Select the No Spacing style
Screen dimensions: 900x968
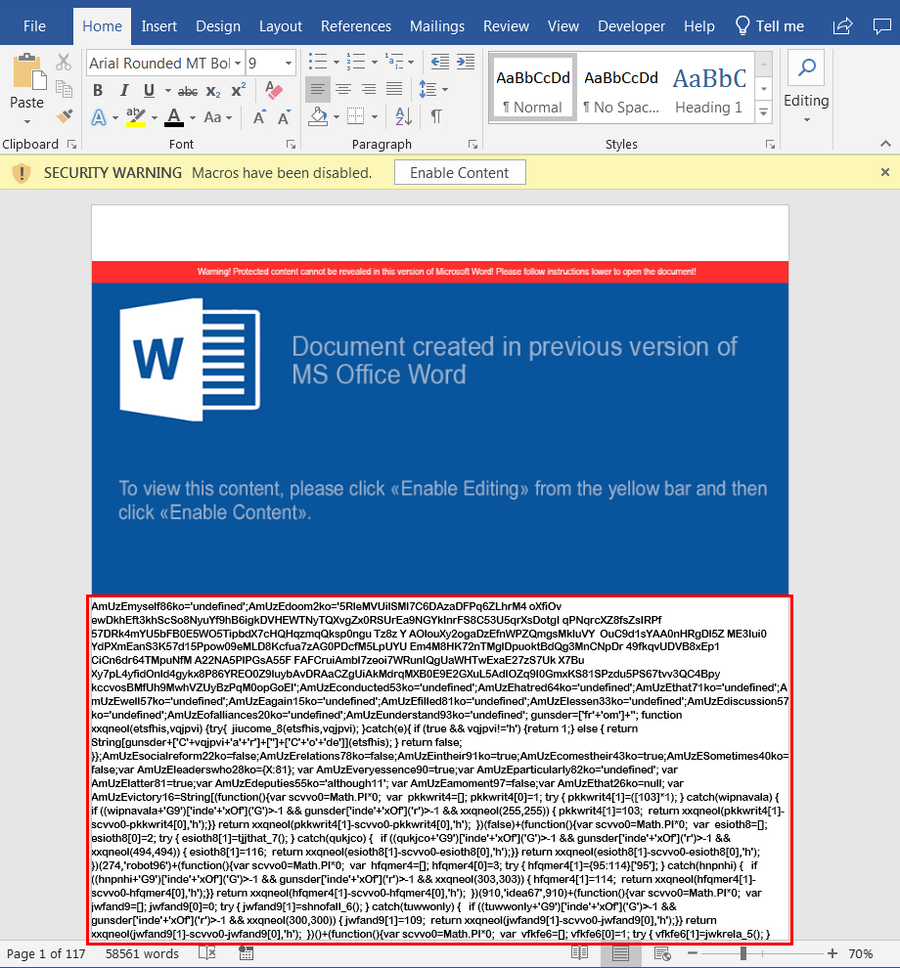(622, 88)
